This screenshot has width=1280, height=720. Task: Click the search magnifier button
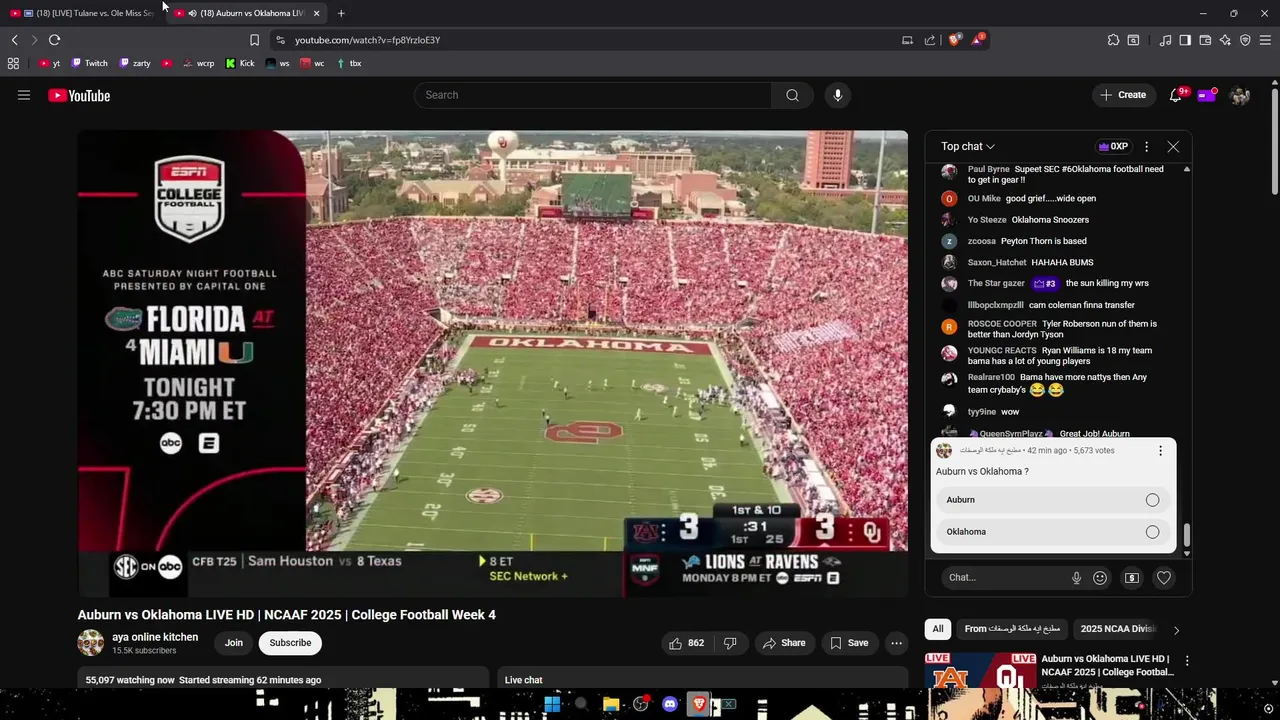pos(792,95)
